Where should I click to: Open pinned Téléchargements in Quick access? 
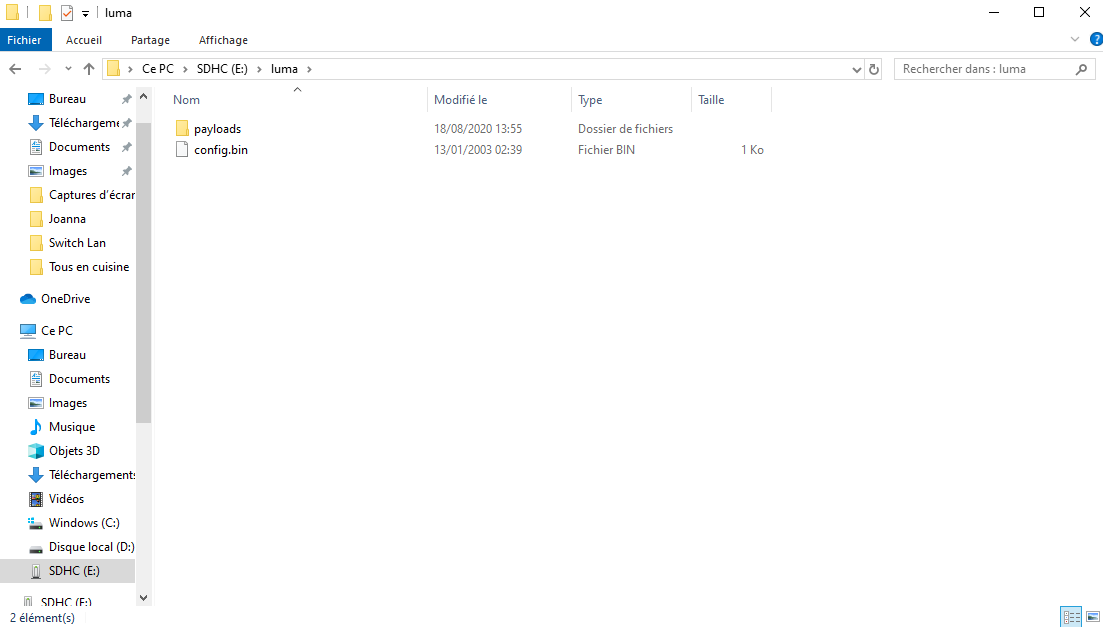coord(84,123)
